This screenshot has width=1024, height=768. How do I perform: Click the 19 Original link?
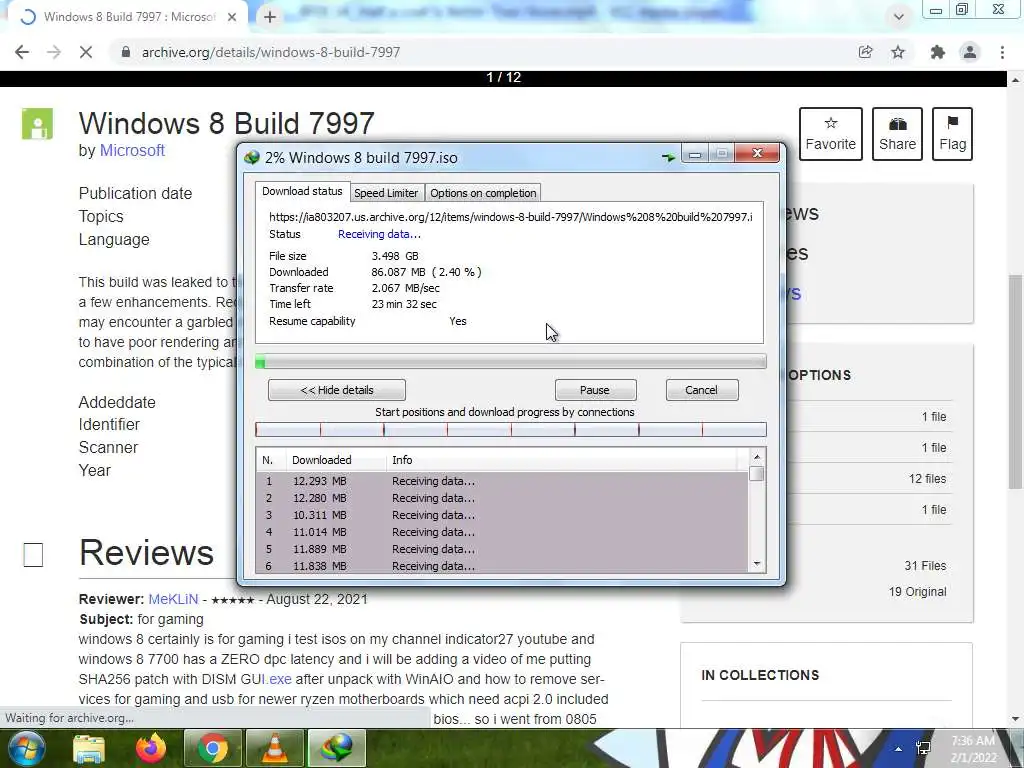[x=917, y=592]
